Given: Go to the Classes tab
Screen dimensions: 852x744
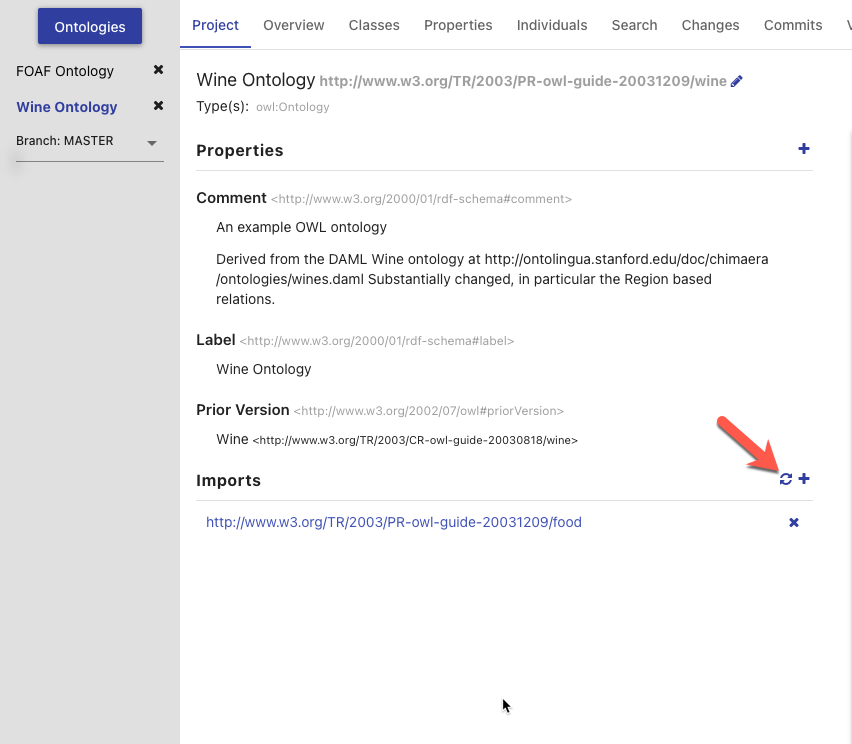Looking at the screenshot, I should coord(374,25).
